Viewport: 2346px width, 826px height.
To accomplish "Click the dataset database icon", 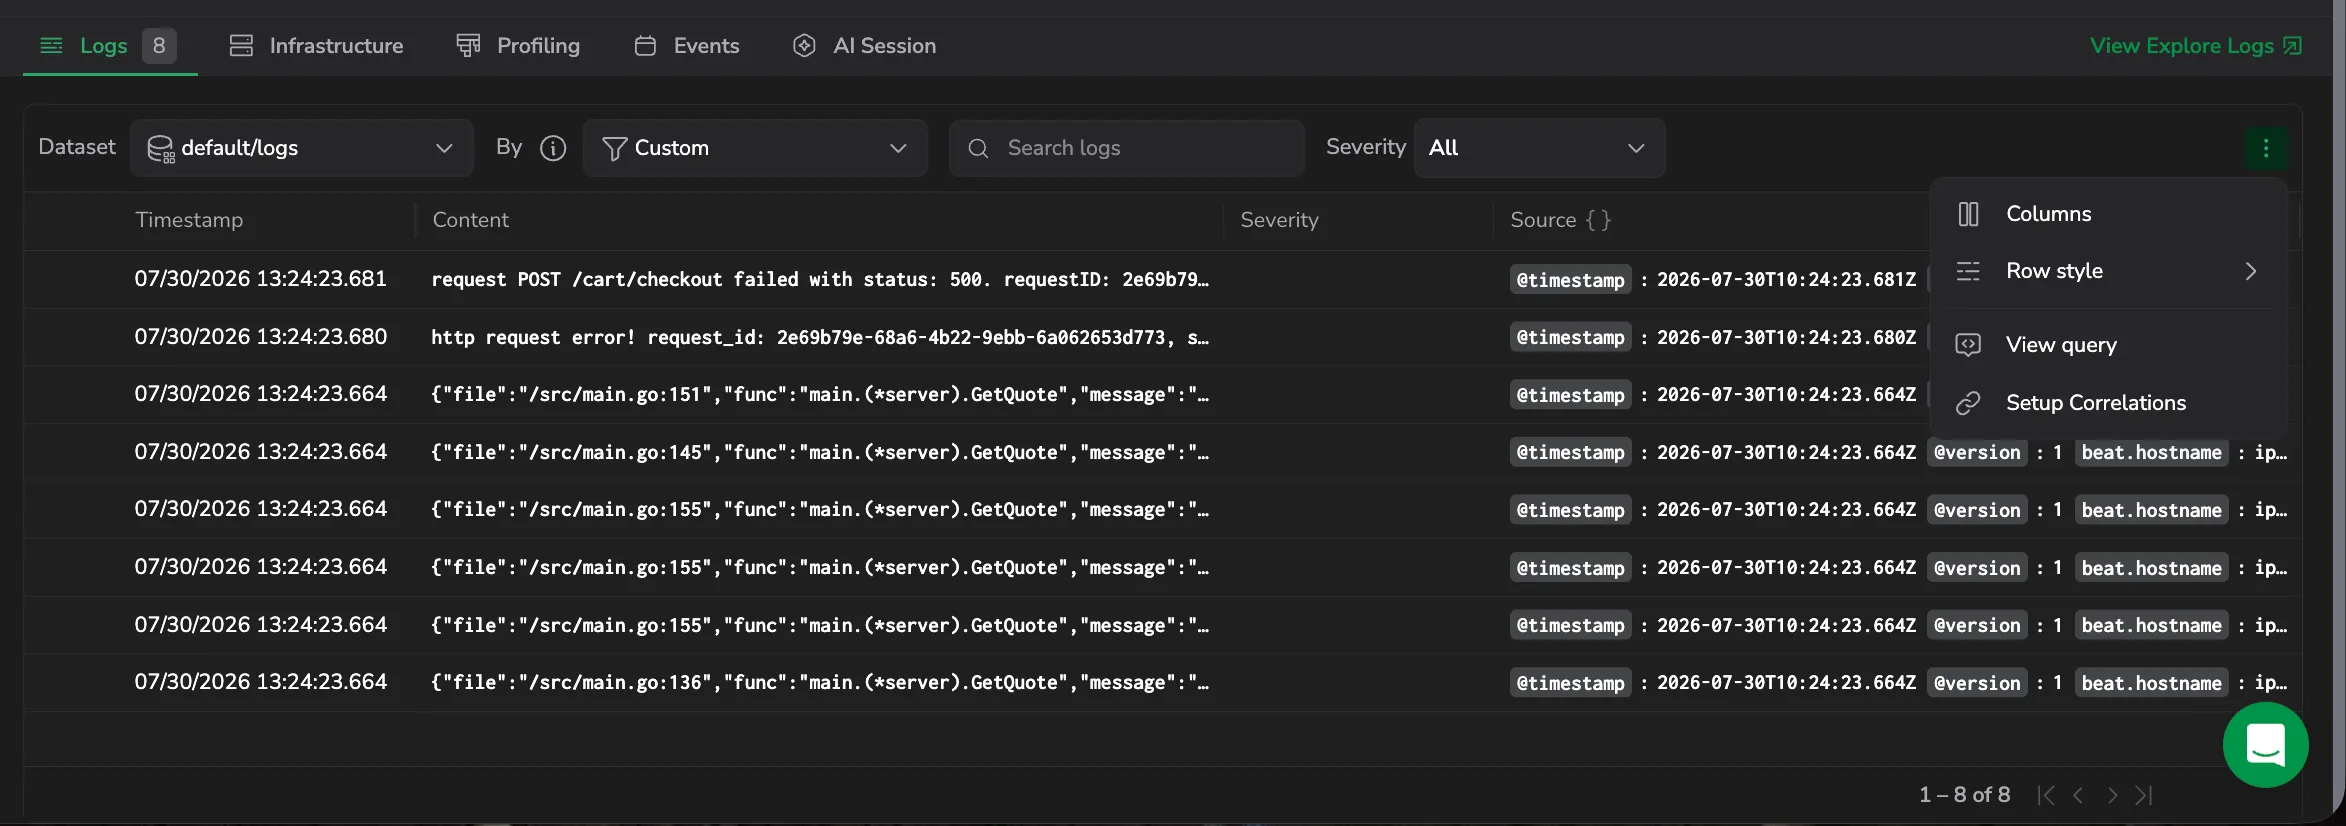I will [x=160, y=149].
